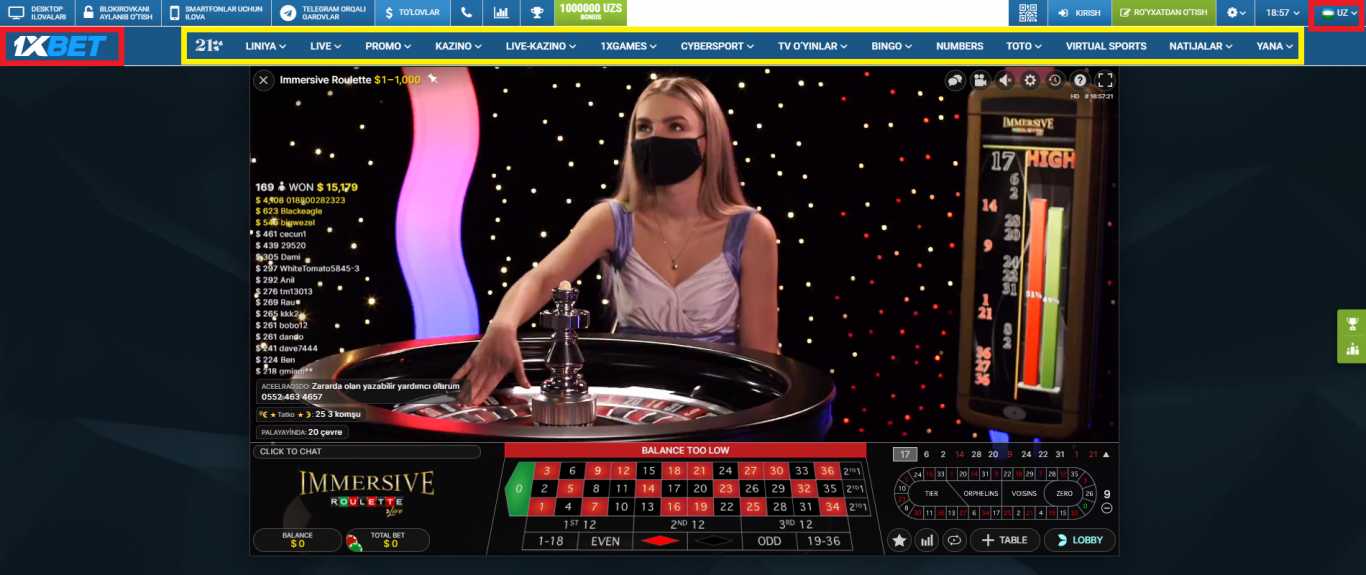Expand the Live-Kazino menu

pos(541,46)
